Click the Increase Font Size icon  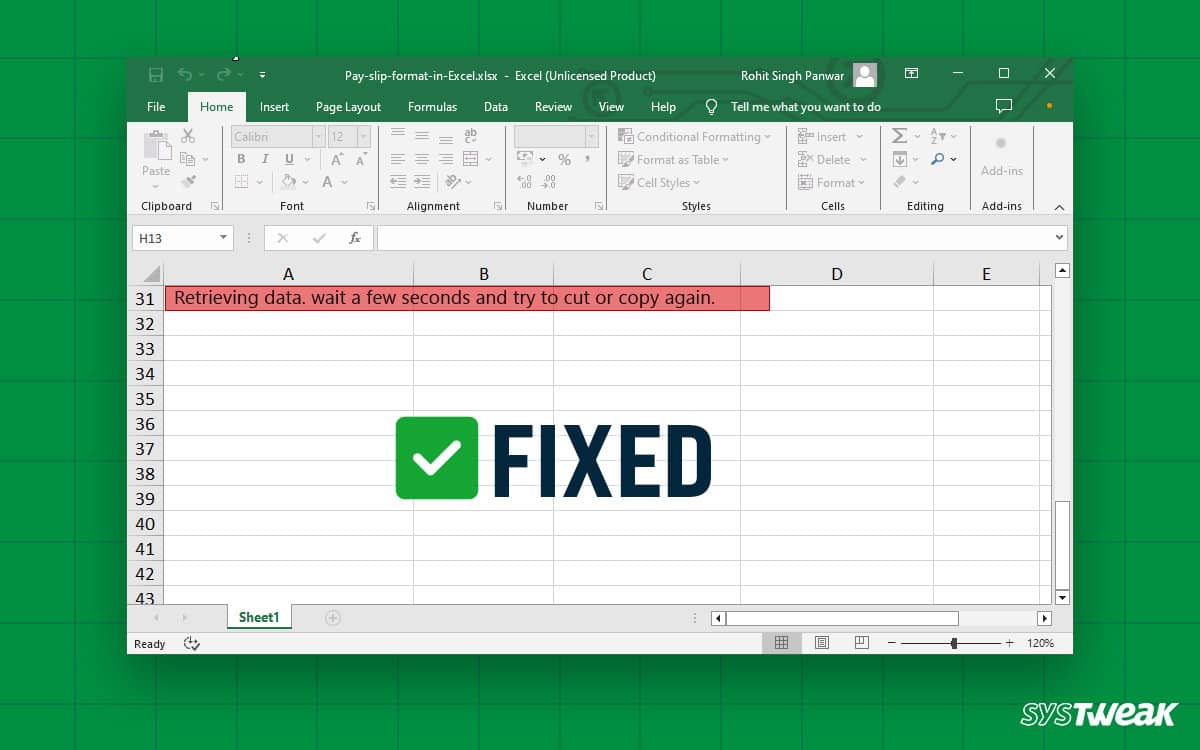point(336,158)
